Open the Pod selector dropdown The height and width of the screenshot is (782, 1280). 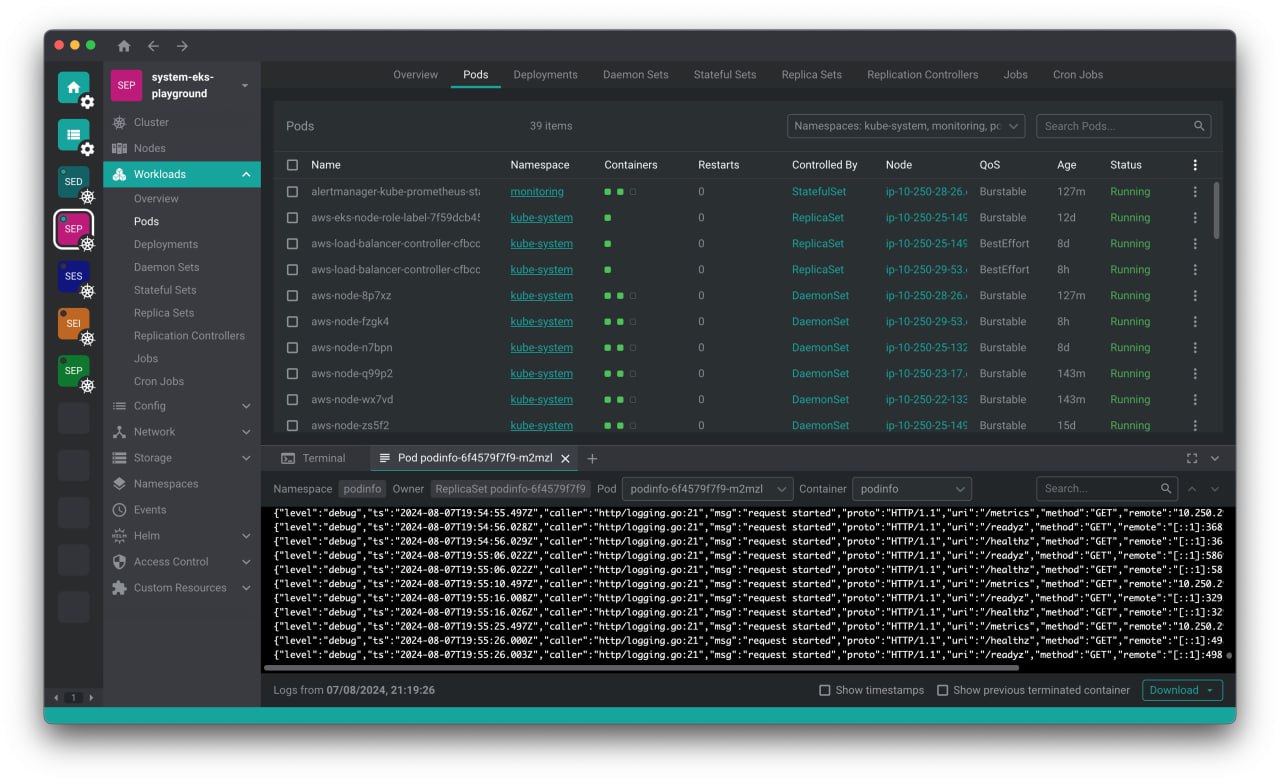pyautogui.click(x=707, y=489)
